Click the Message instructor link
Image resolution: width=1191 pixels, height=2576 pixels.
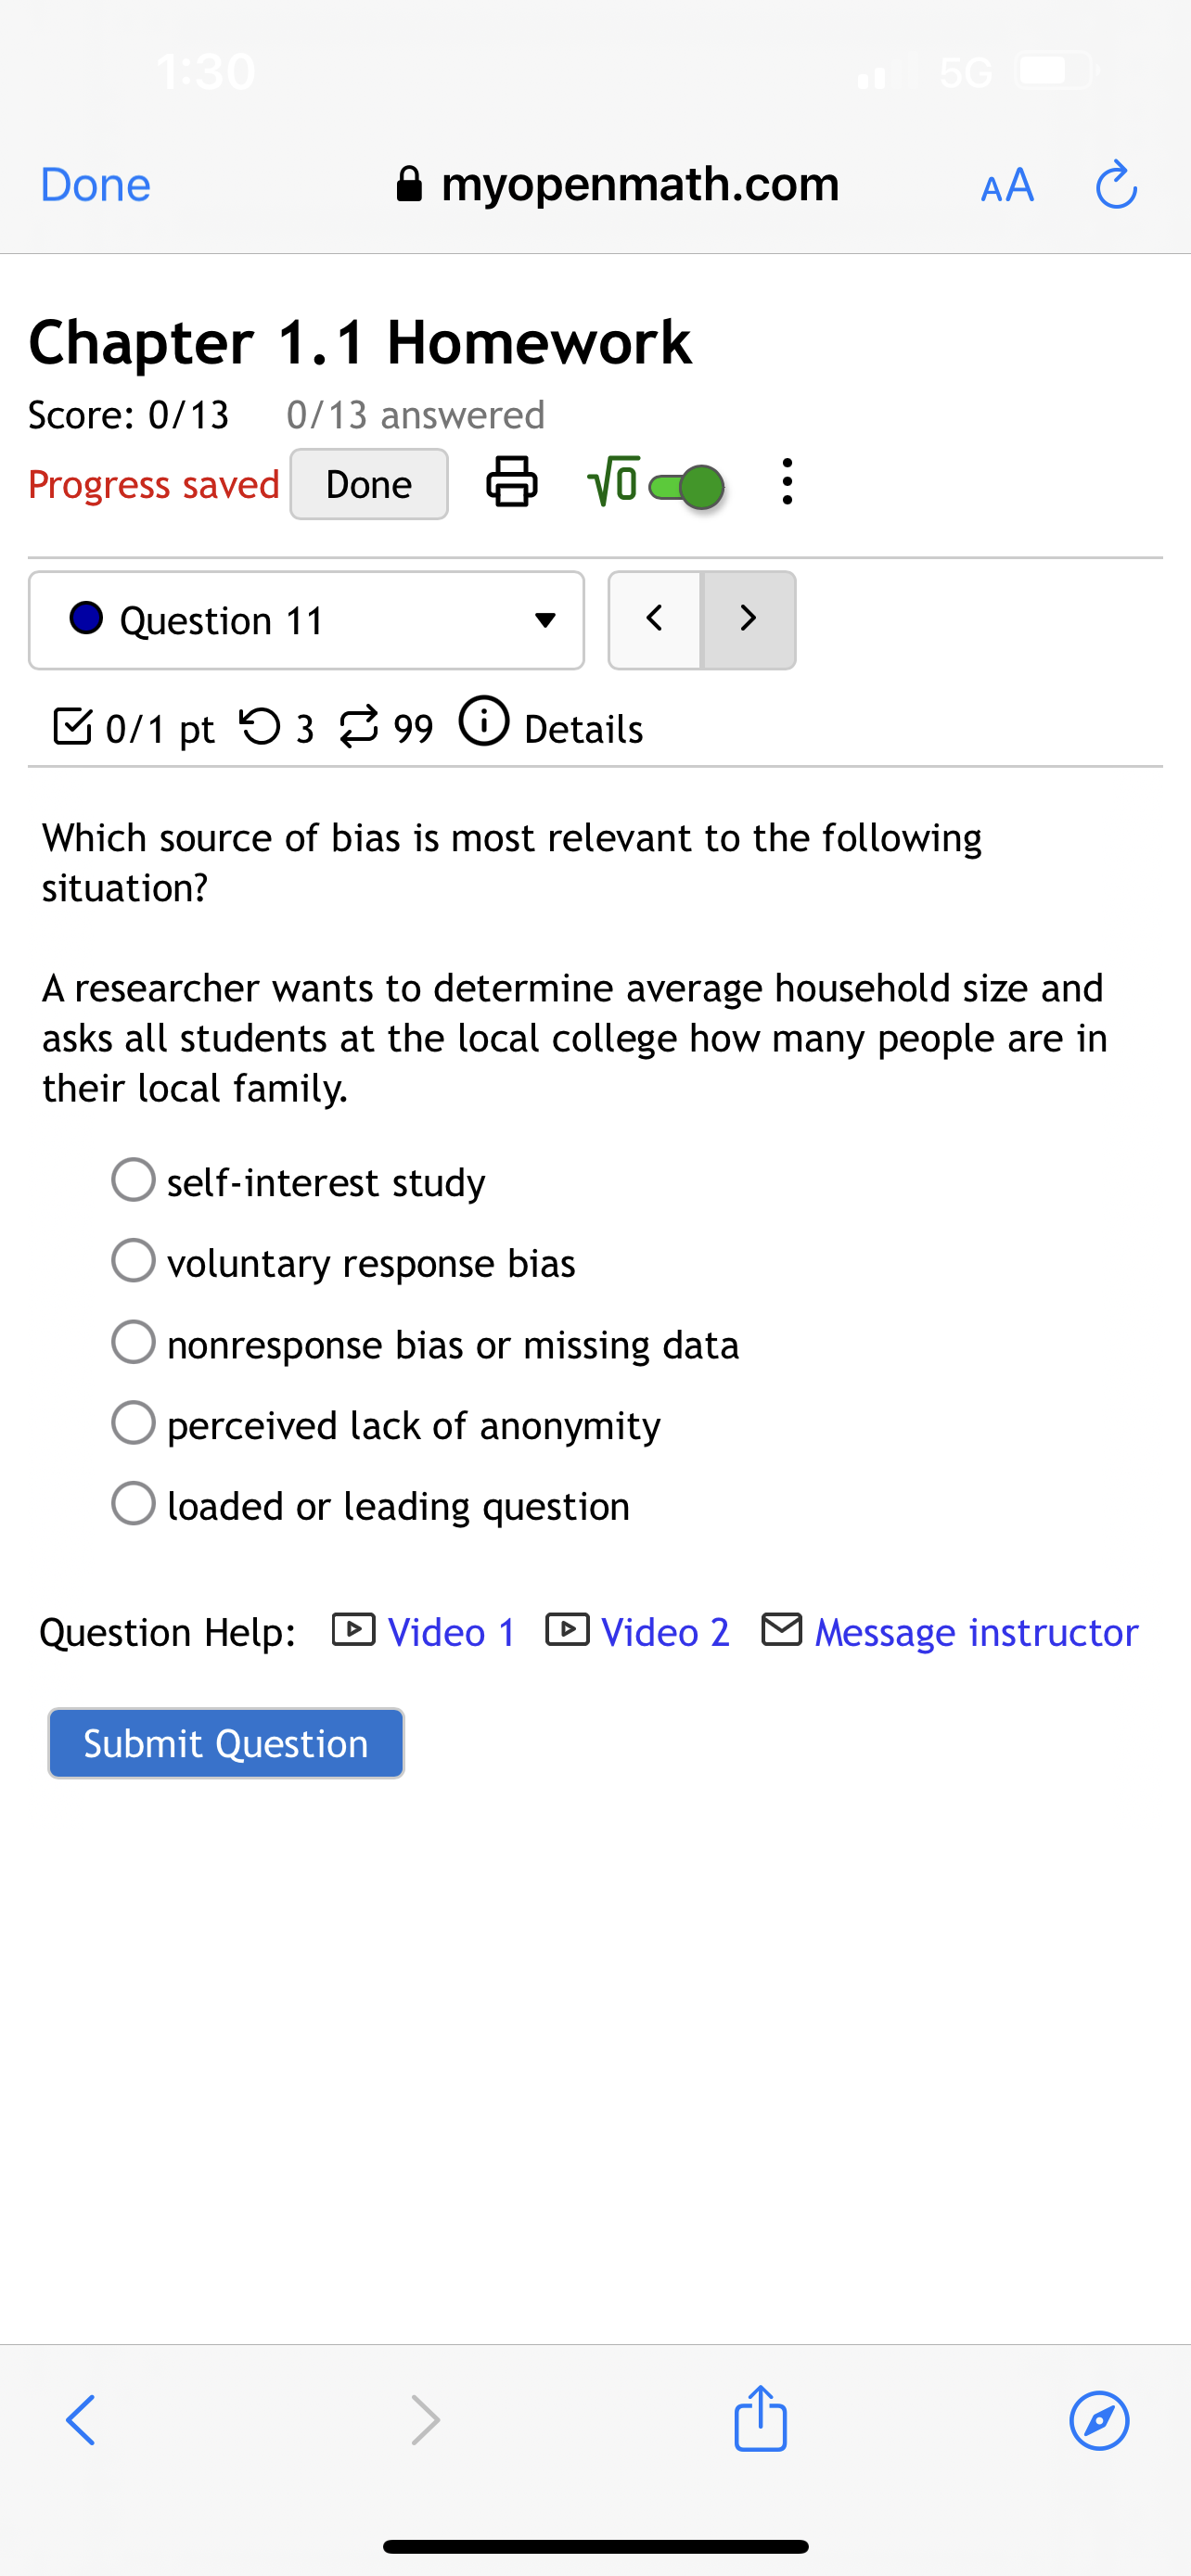pyautogui.click(x=975, y=1633)
